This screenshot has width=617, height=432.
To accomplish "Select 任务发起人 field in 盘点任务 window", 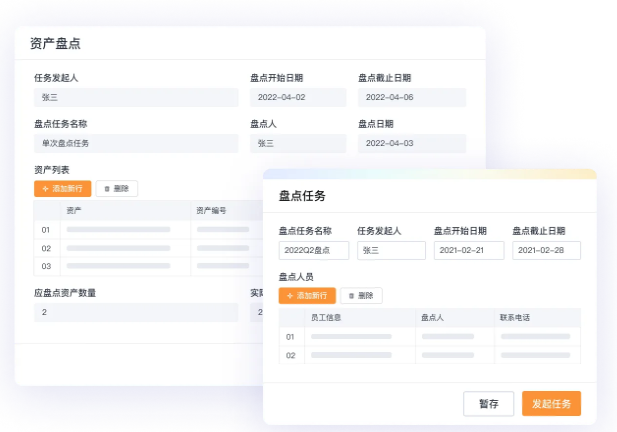I will click(391, 250).
